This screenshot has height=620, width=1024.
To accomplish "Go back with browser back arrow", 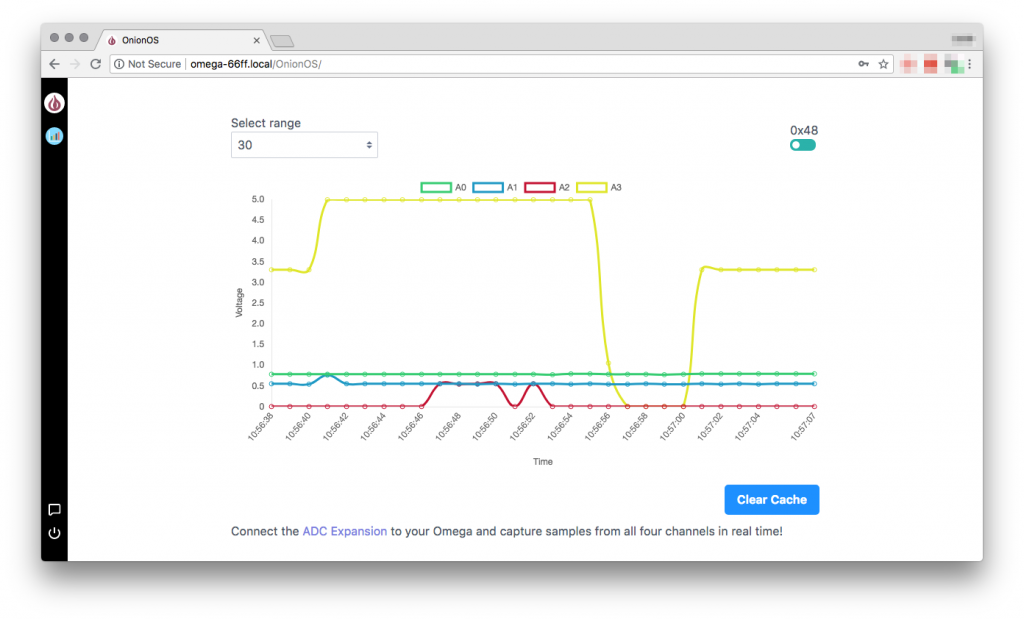I will (x=54, y=64).
